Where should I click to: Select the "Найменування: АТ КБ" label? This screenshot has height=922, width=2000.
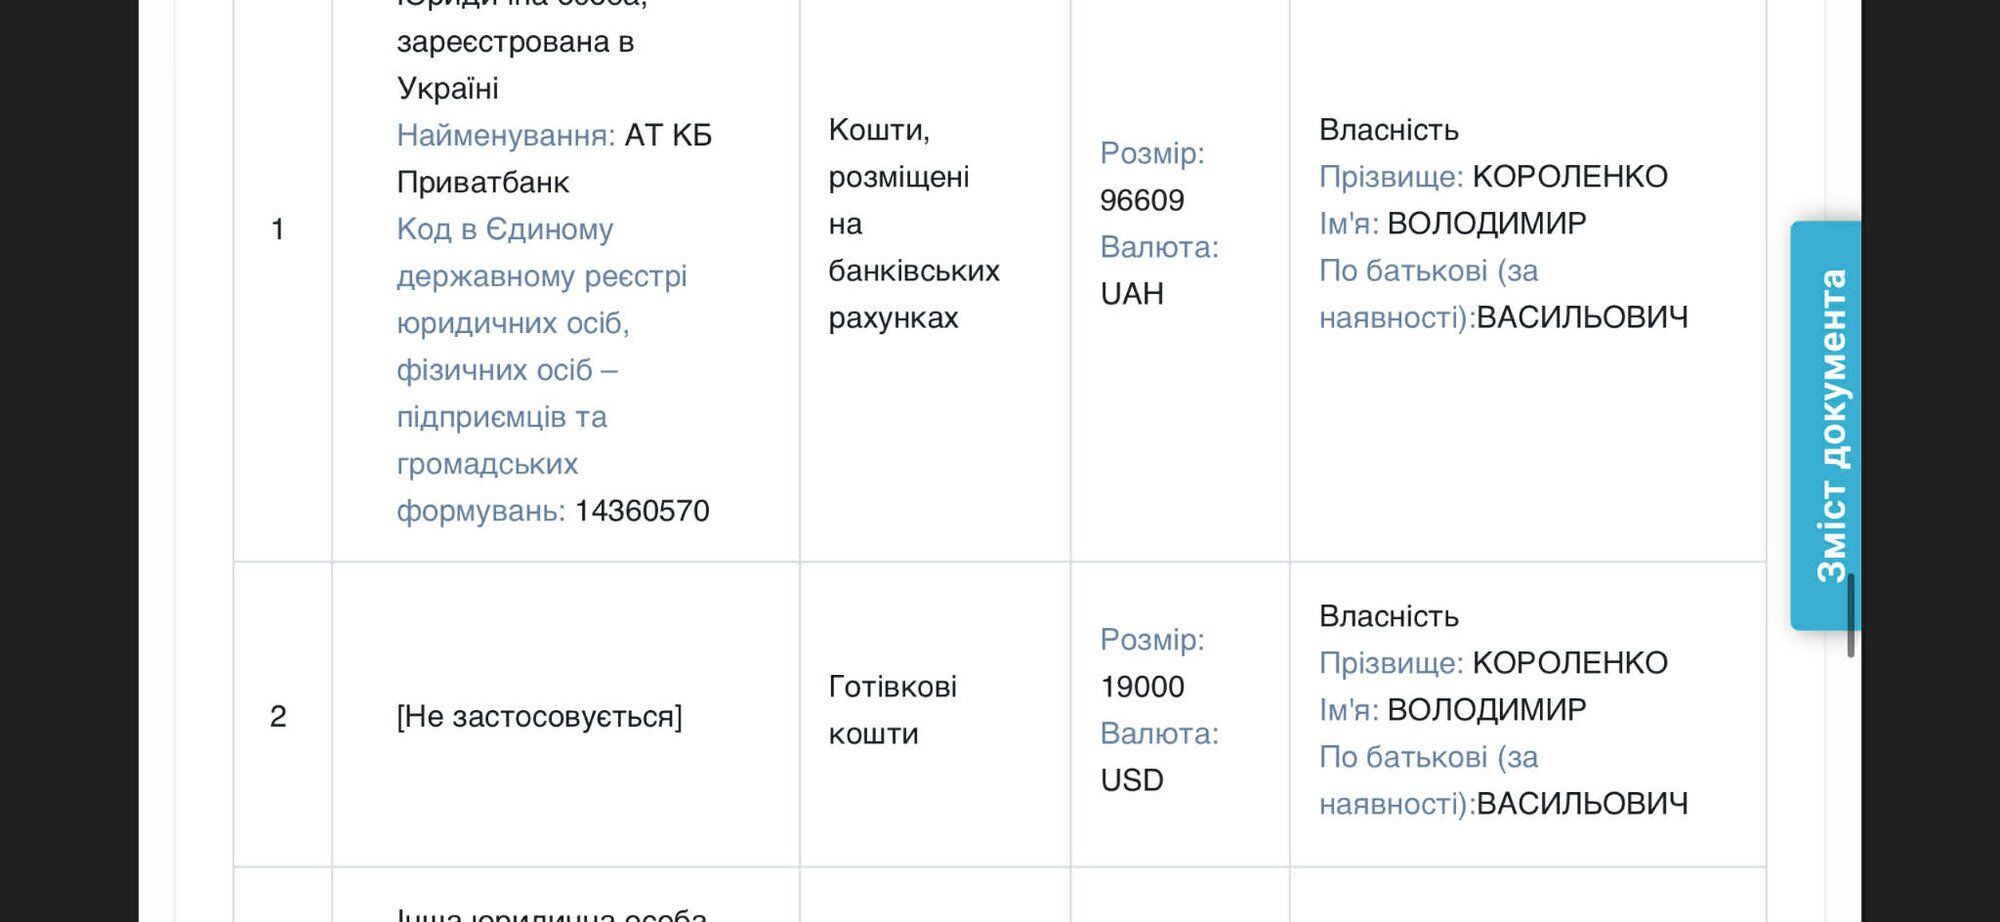point(554,135)
